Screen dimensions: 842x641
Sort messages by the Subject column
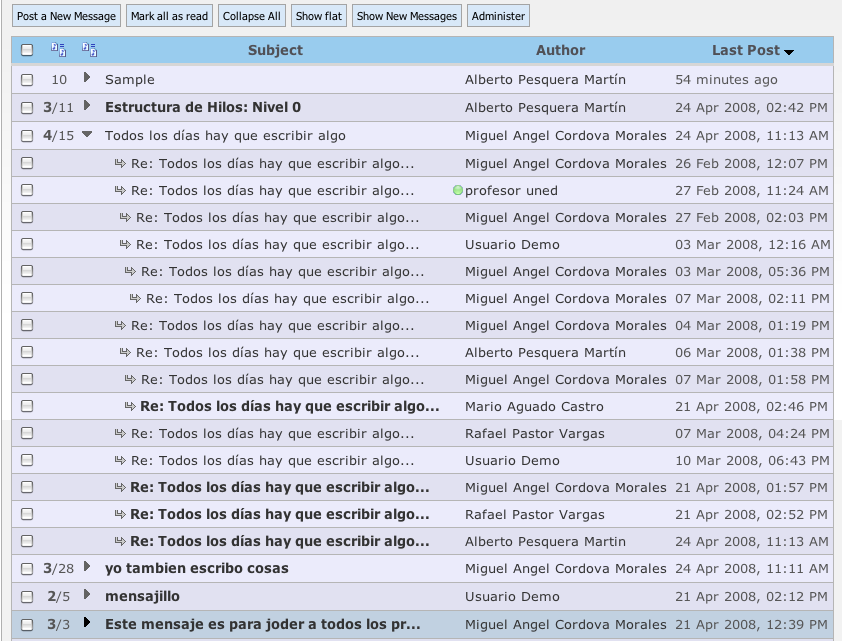pyautogui.click(x=275, y=50)
